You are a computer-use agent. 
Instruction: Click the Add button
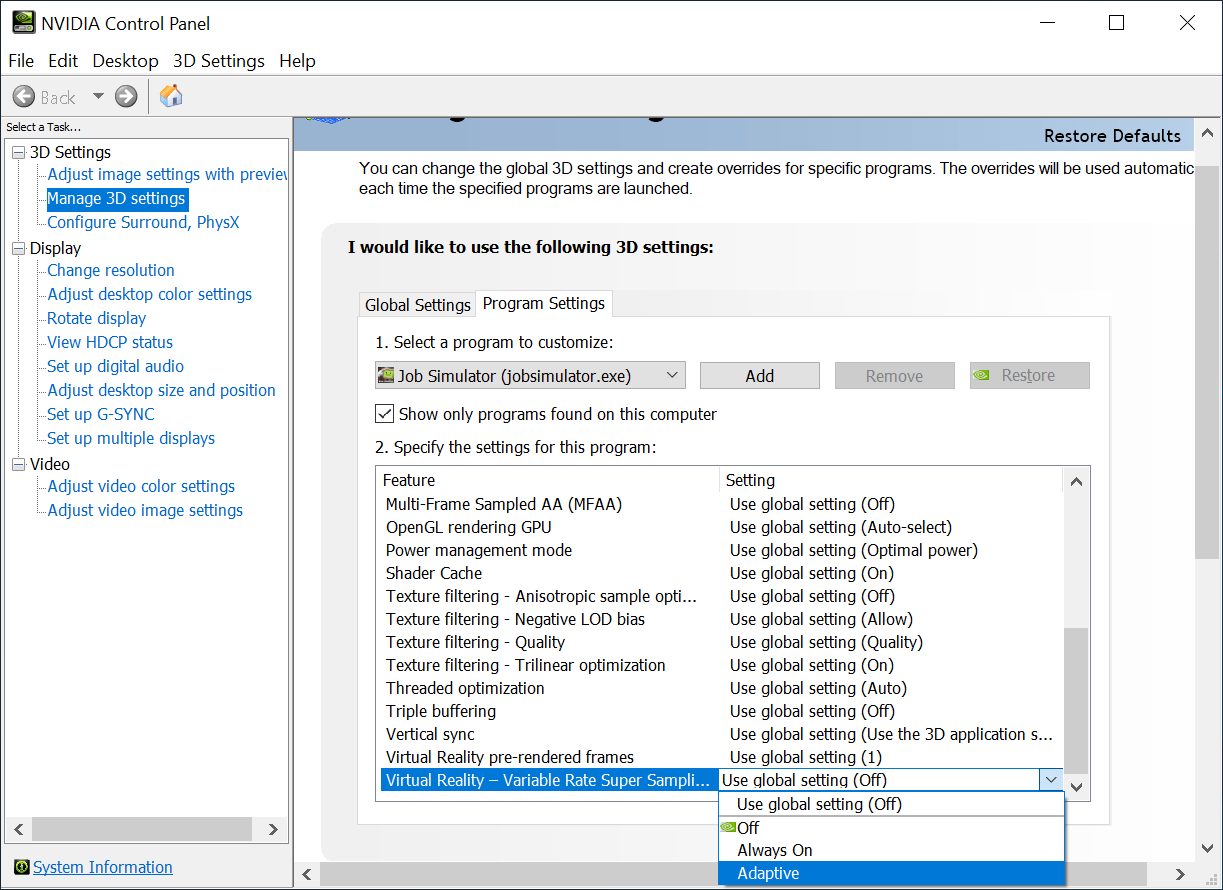[760, 376]
